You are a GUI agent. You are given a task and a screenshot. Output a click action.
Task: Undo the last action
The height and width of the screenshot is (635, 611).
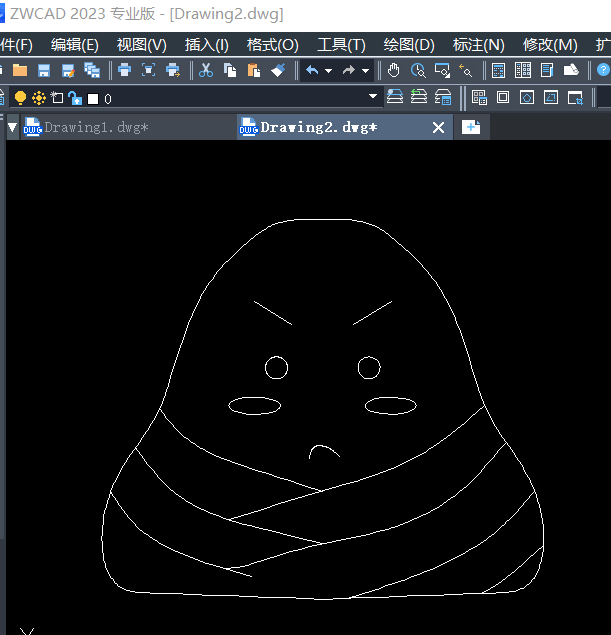click(312, 70)
